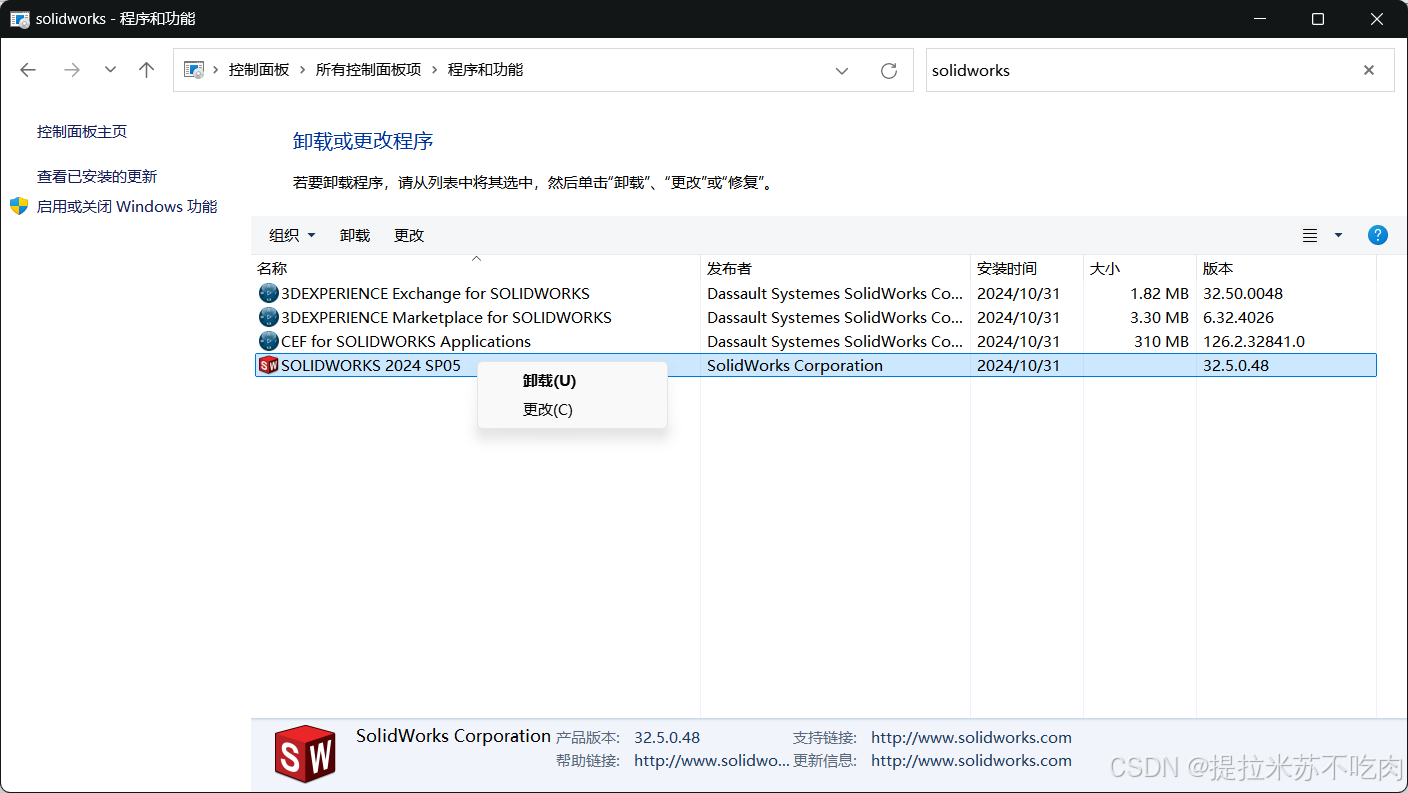Expand the chevron after 所有控制面板项 breadcrumb
This screenshot has height=793, width=1408.
point(435,70)
